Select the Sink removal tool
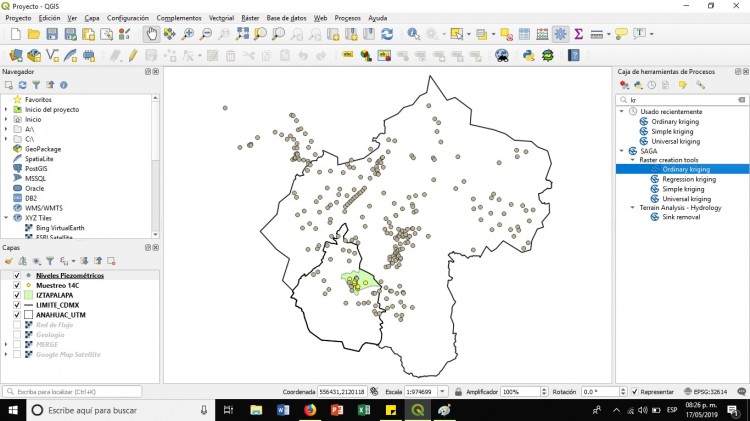 click(x=681, y=217)
